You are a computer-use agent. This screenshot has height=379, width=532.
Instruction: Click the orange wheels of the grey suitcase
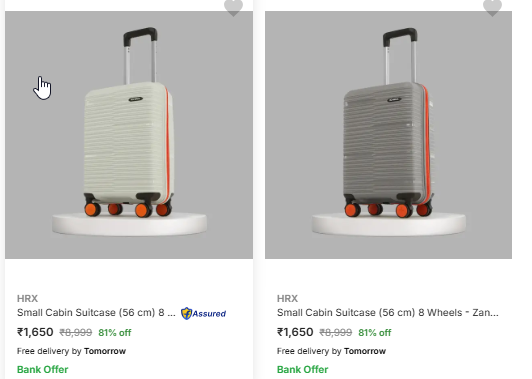coord(388,209)
